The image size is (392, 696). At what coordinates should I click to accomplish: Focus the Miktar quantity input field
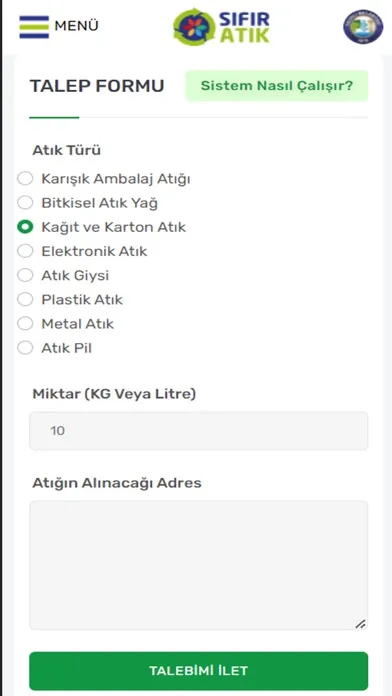point(198,431)
